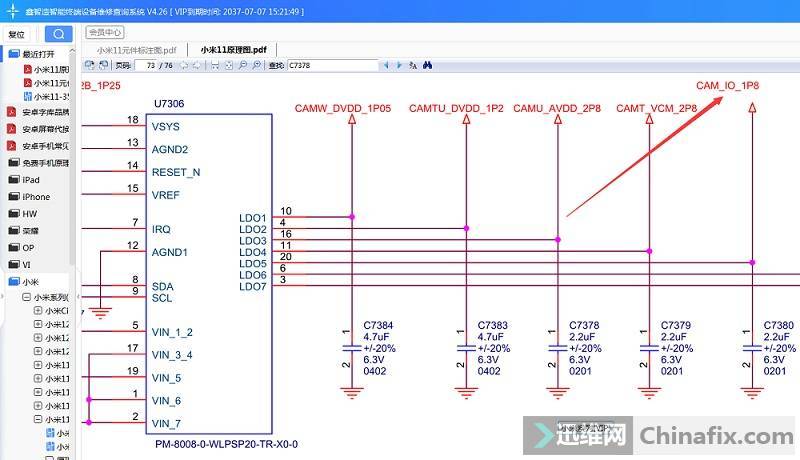Switch to 小米11元件标注图.pdf tab
The width and height of the screenshot is (800, 460).
pos(137,49)
